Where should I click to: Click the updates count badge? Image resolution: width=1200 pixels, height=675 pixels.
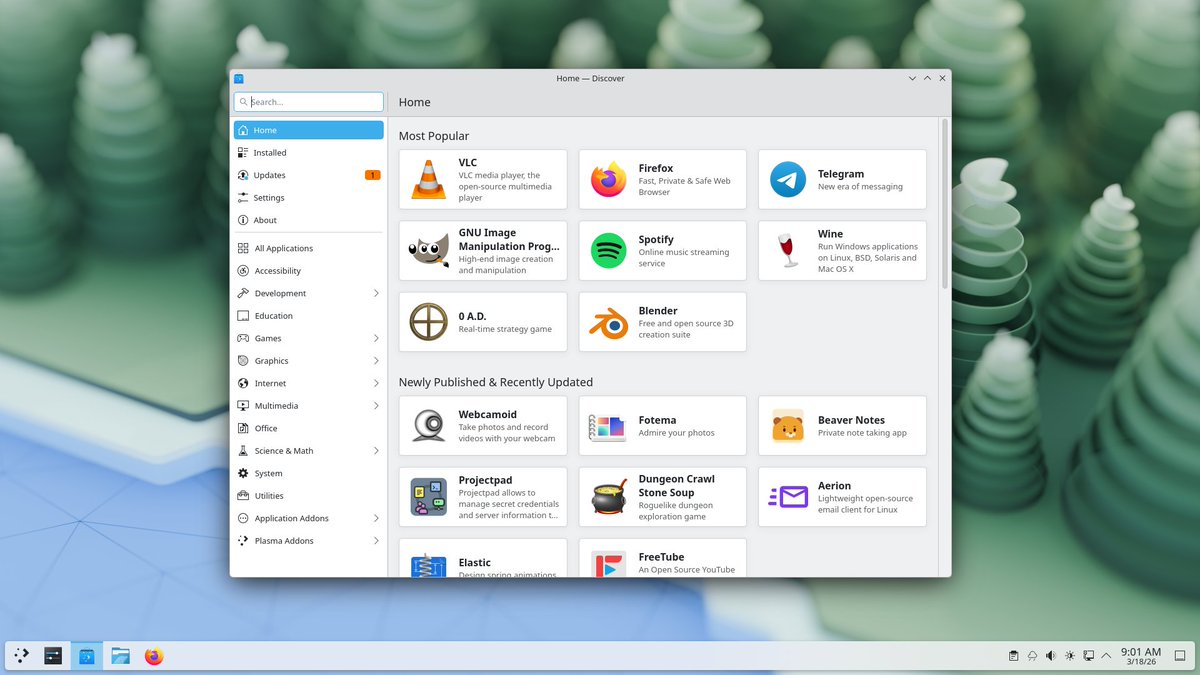[372, 175]
